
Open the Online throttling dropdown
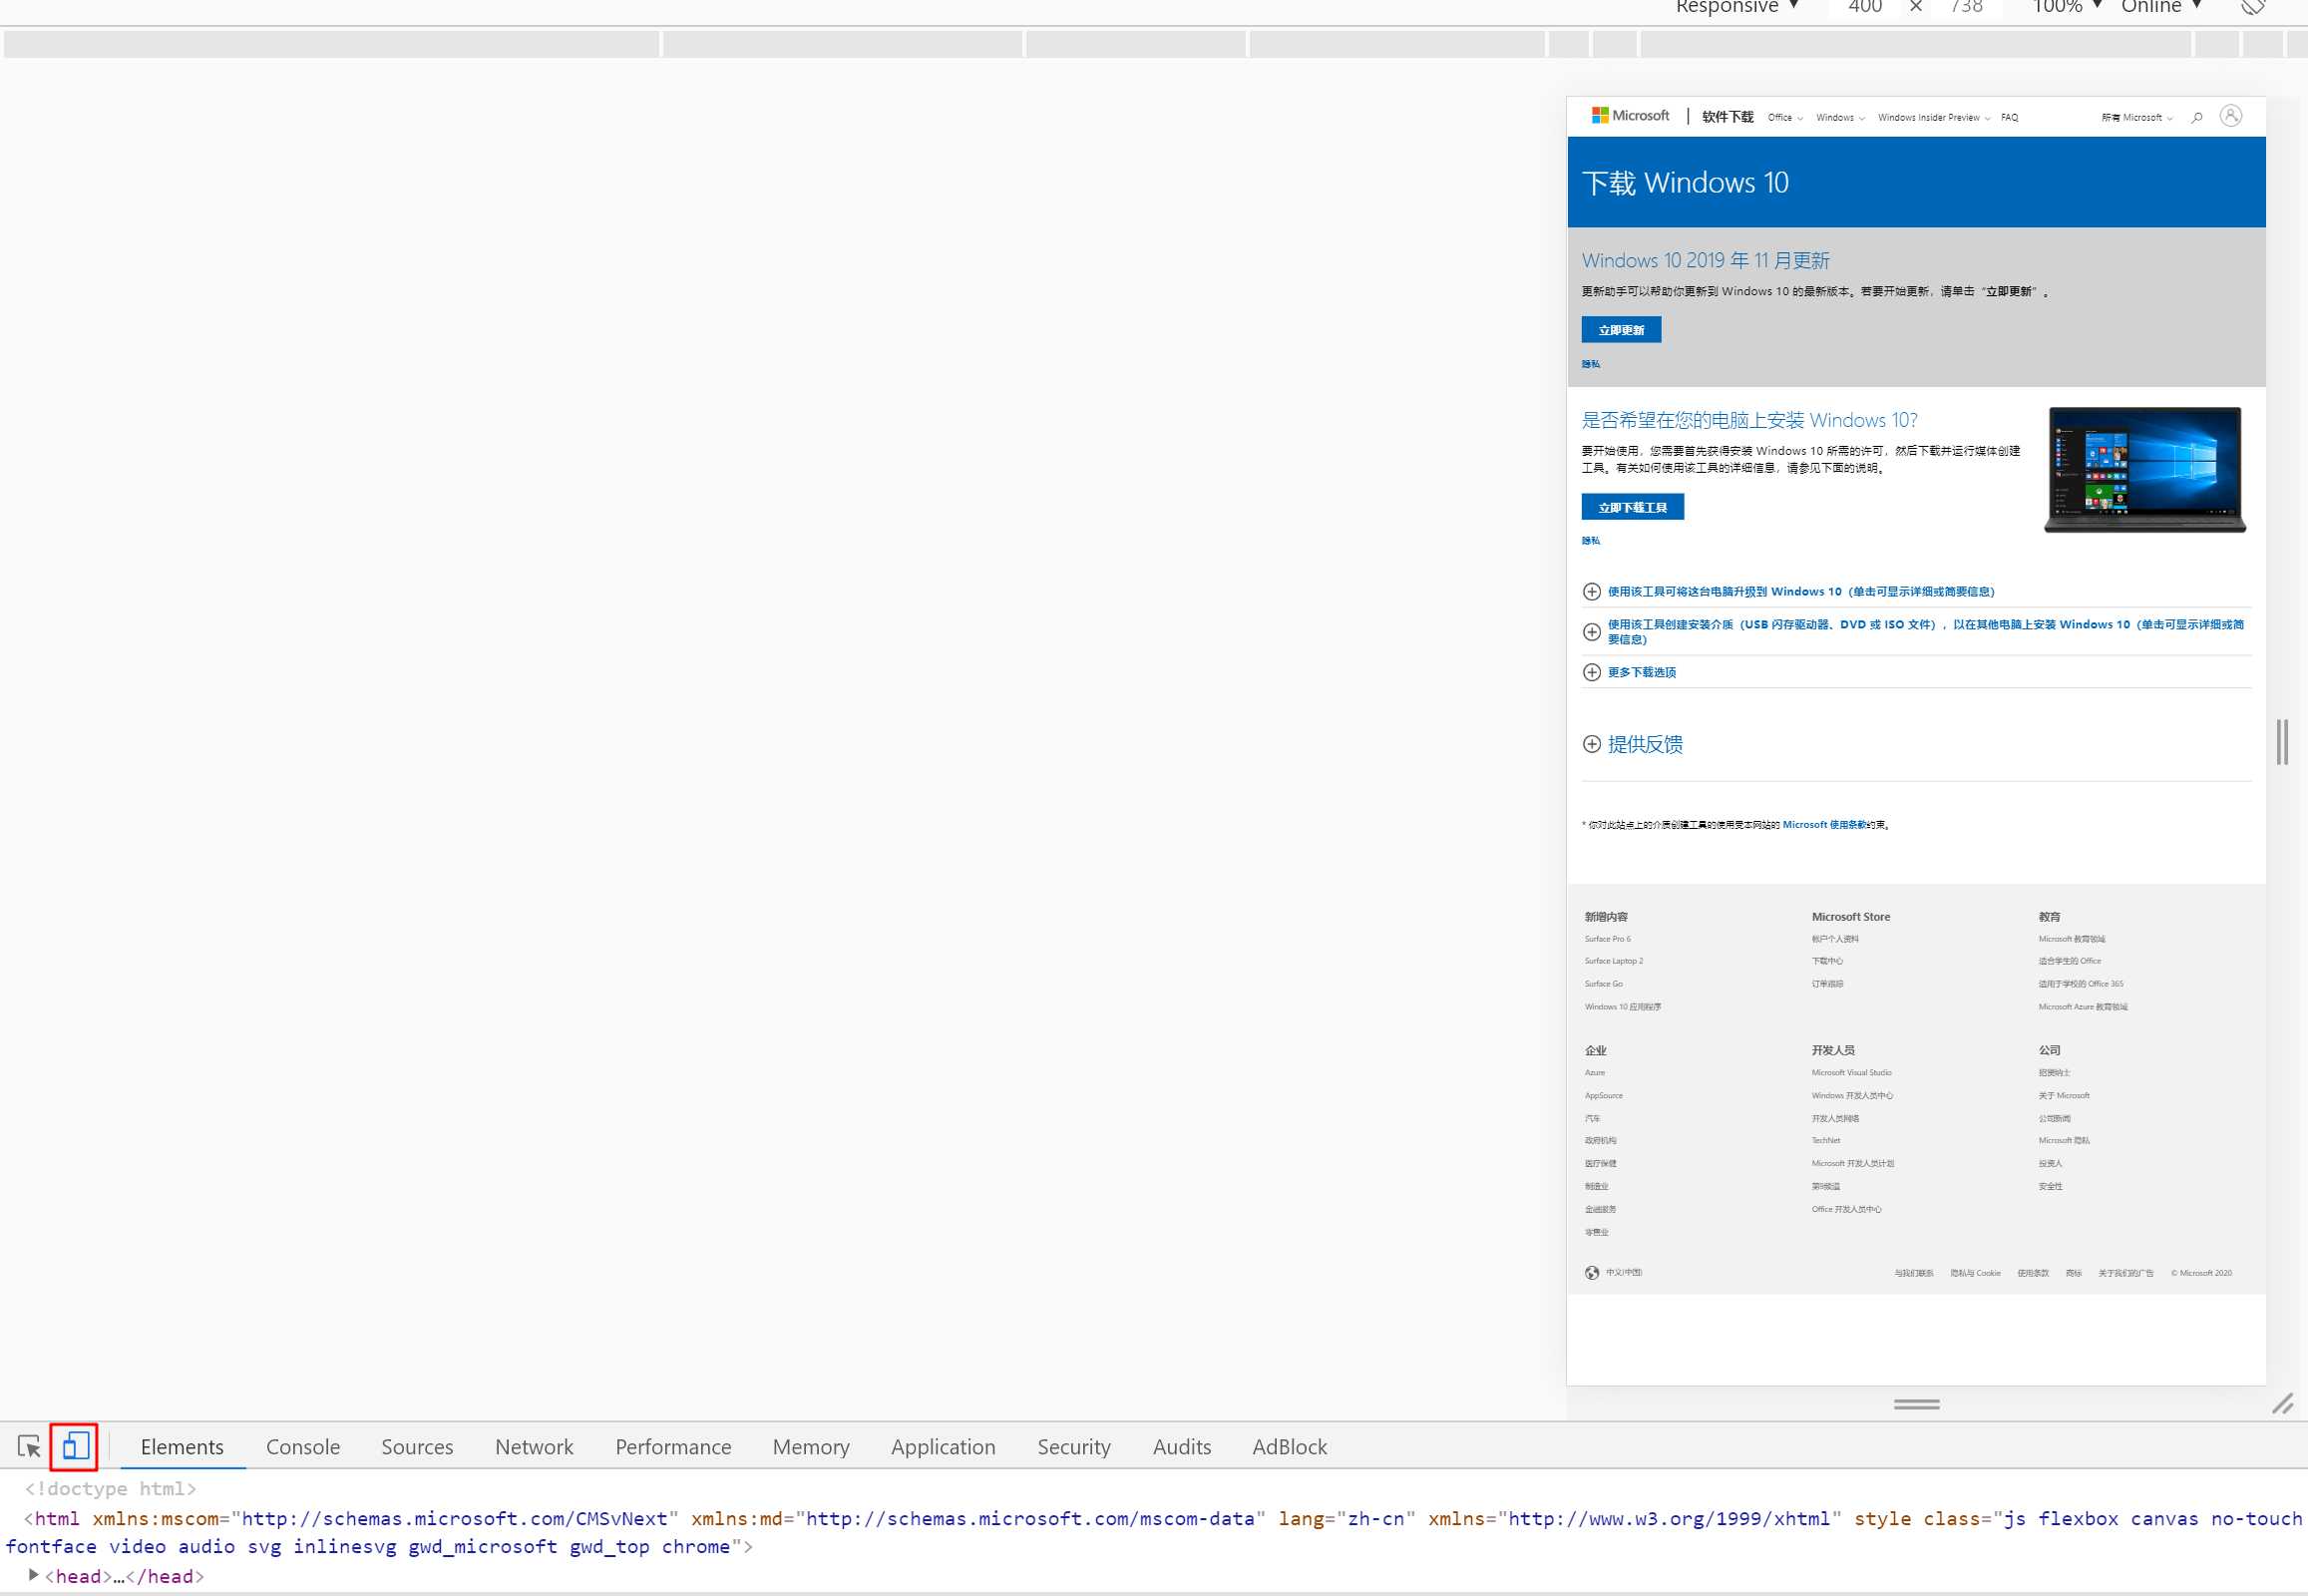[x=2160, y=7]
